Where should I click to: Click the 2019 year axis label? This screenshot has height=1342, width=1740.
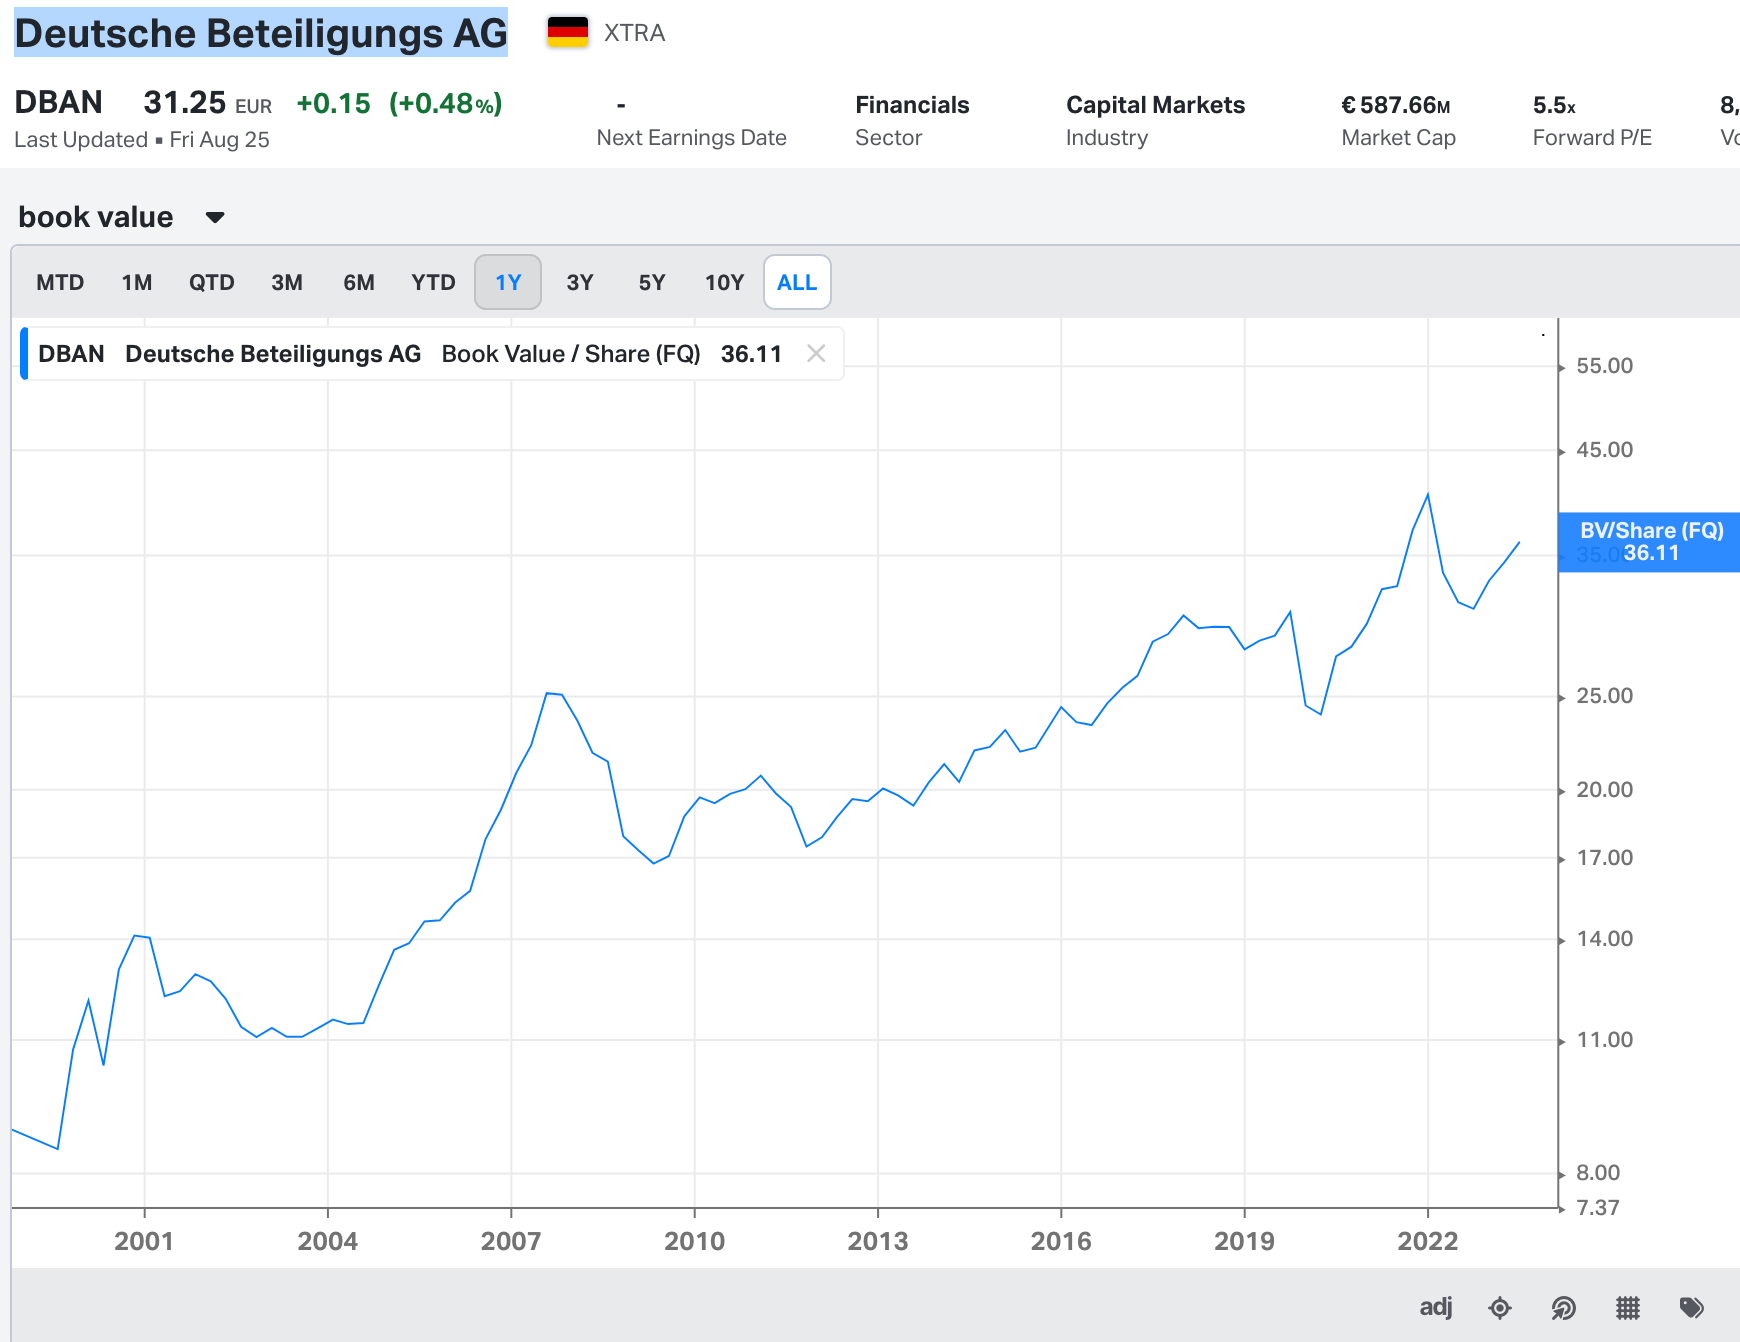1244,1241
